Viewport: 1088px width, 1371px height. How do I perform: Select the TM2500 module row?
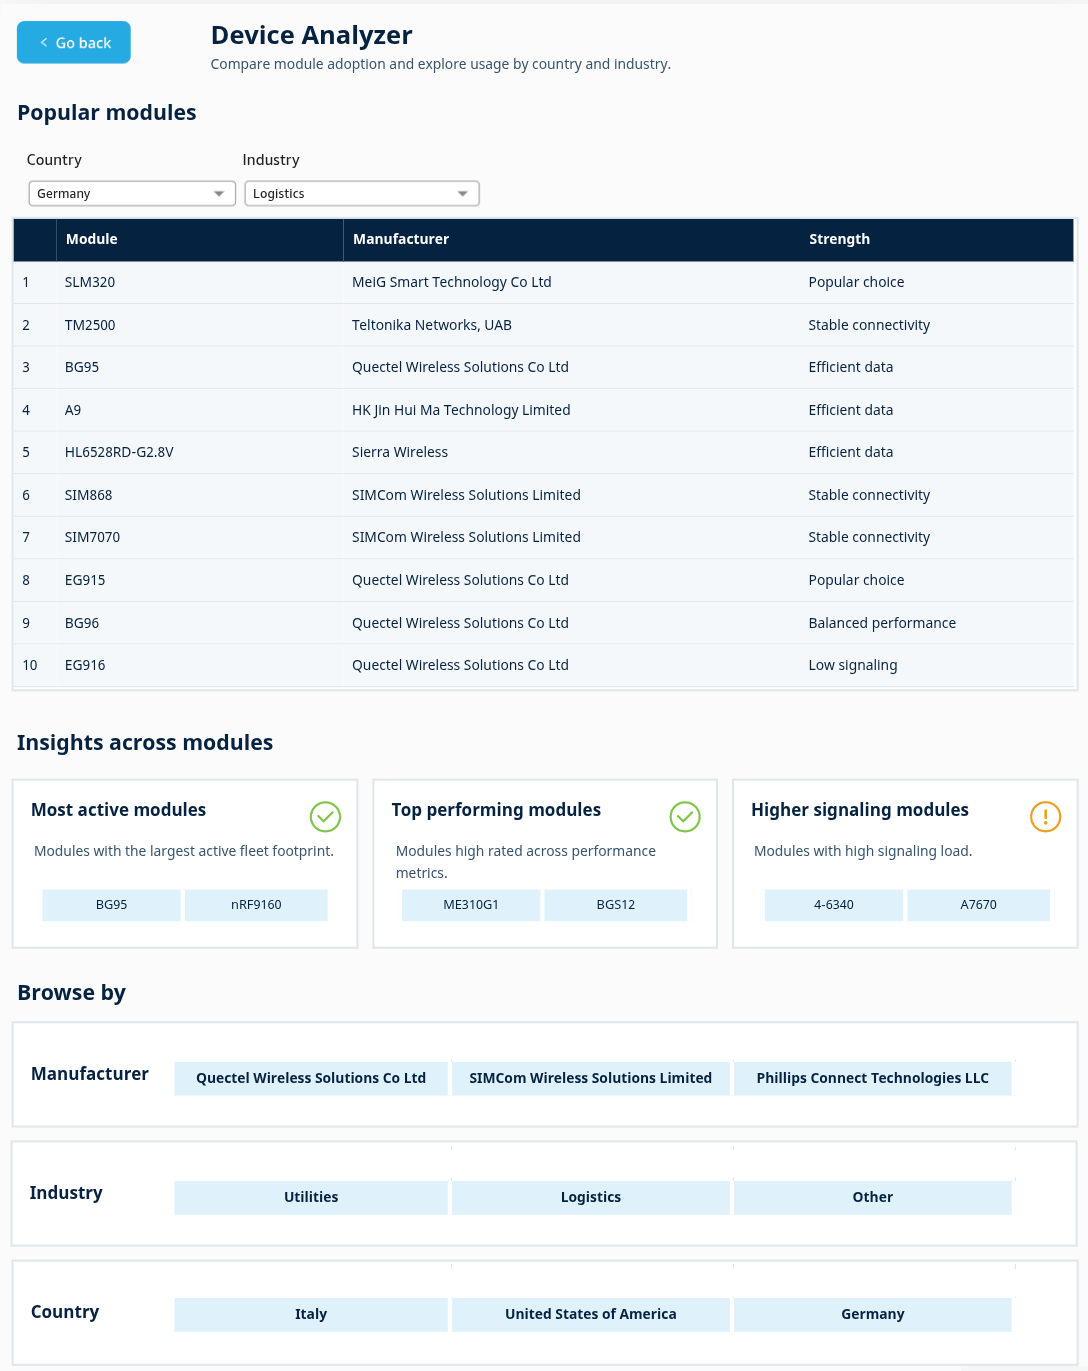click(x=543, y=325)
